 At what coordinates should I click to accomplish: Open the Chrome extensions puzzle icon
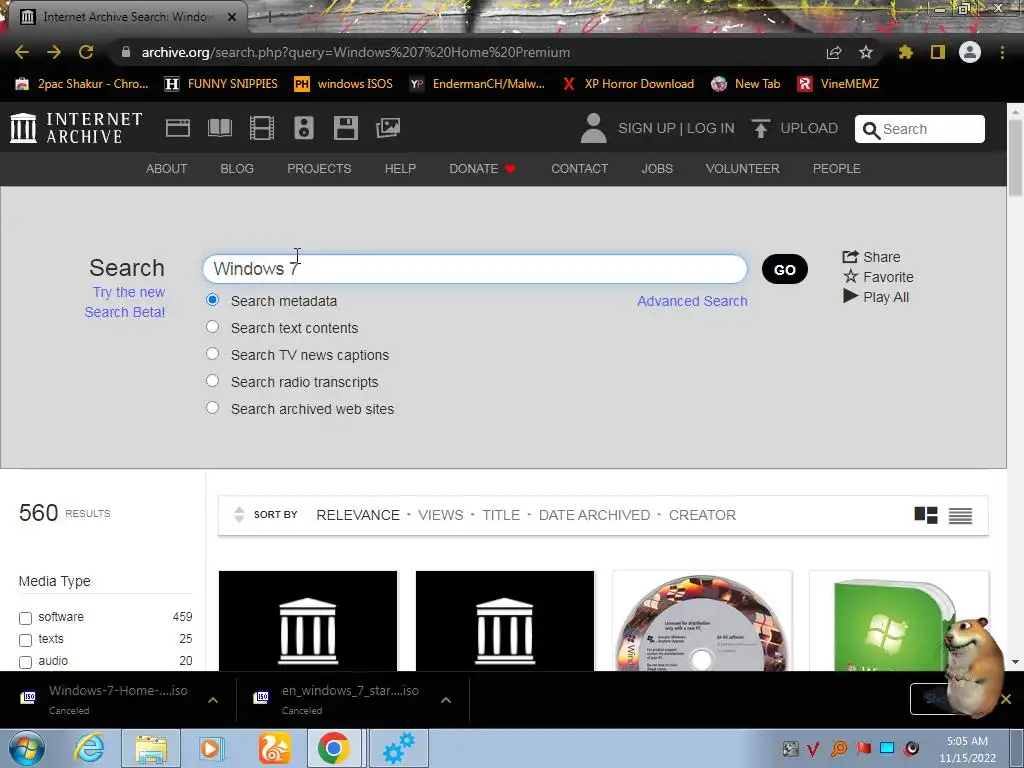[906, 52]
